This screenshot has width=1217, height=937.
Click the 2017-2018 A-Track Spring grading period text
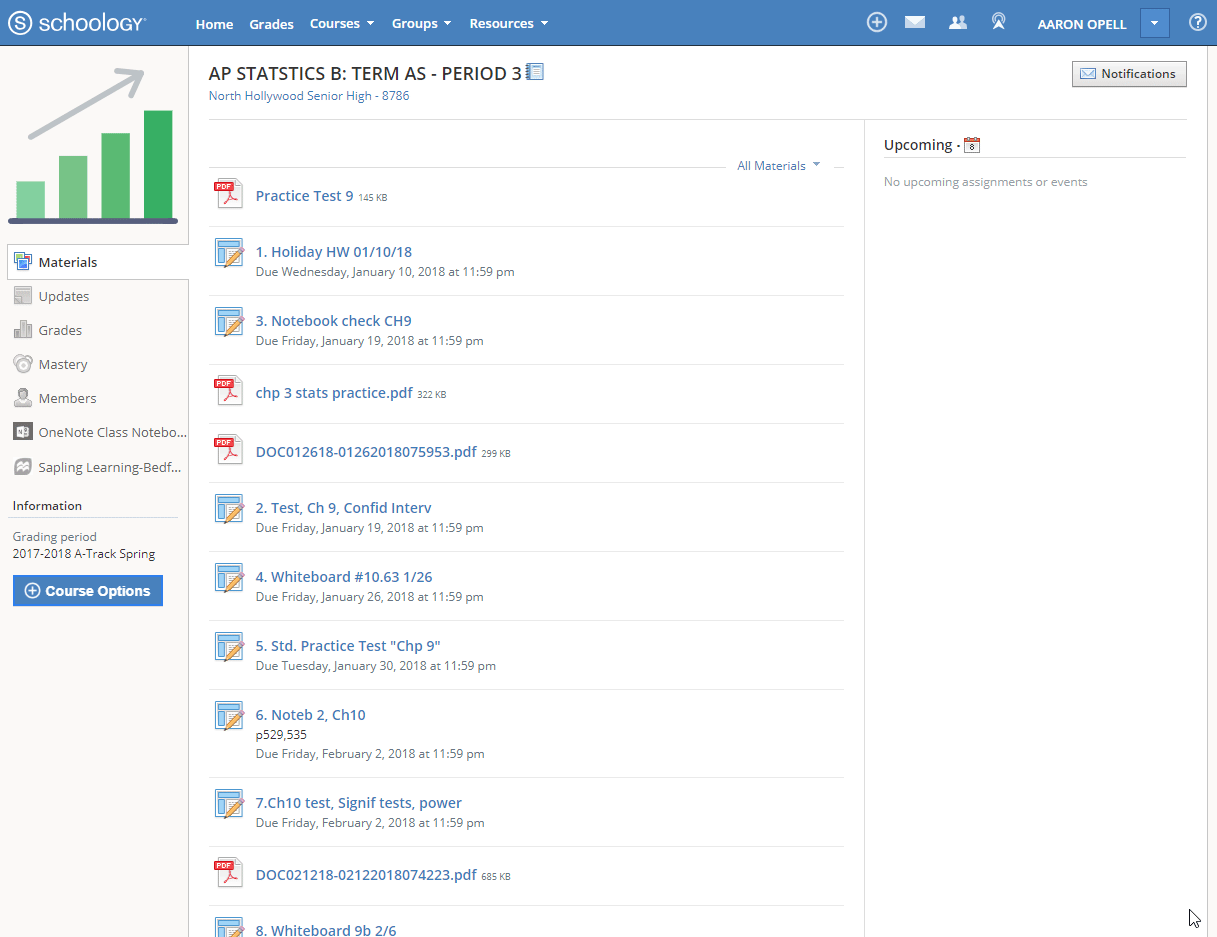click(84, 553)
